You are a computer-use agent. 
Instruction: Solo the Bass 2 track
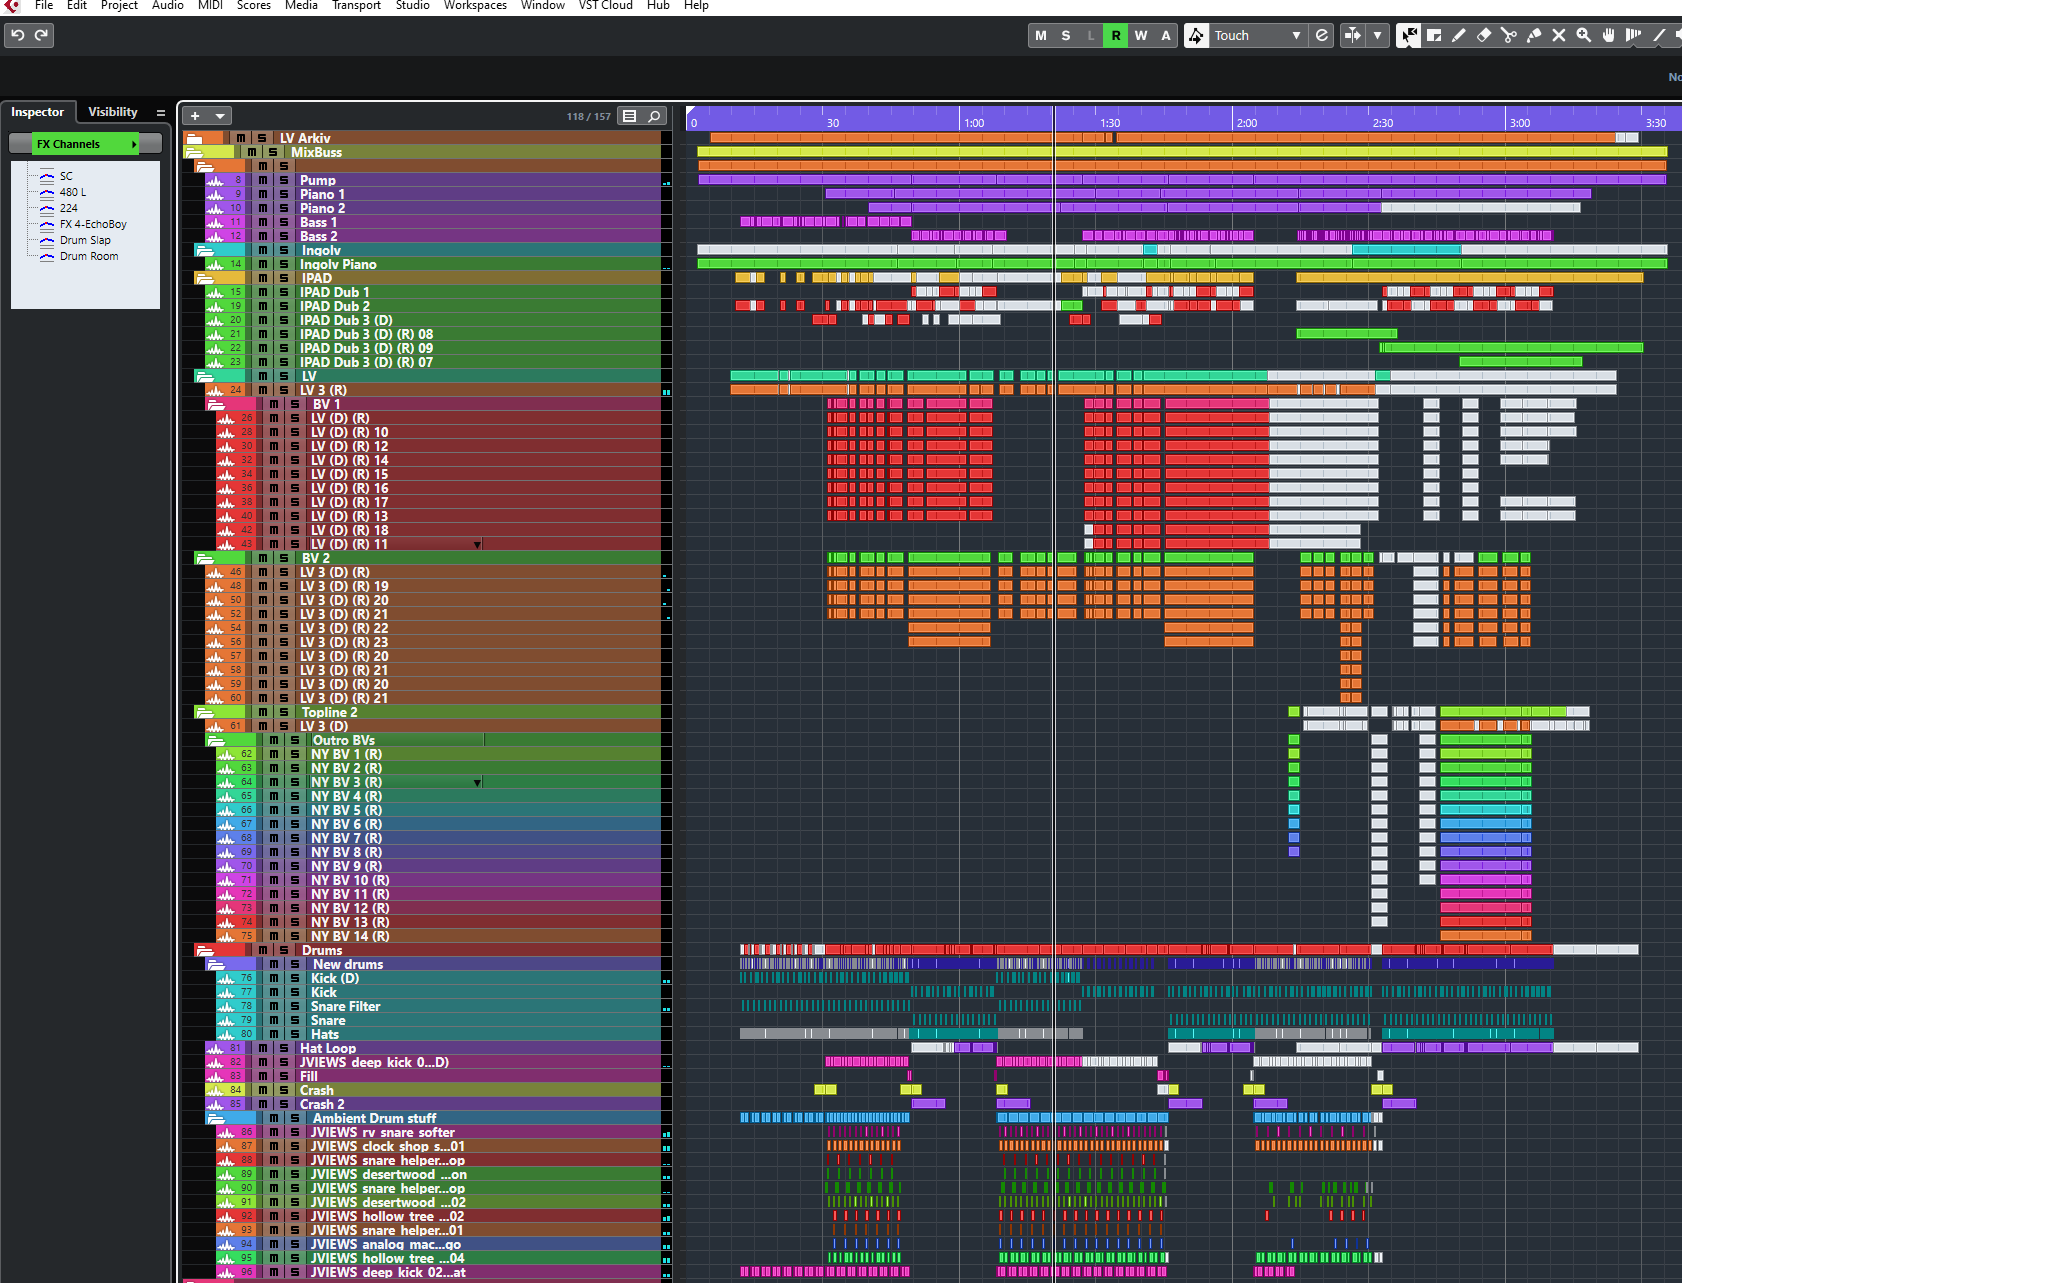click(283, 236)
